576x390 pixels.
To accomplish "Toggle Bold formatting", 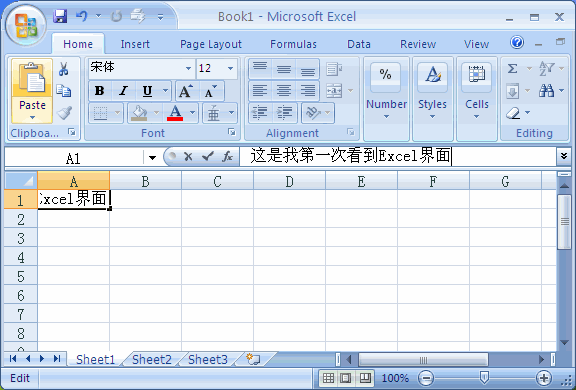I will [100, 91].
